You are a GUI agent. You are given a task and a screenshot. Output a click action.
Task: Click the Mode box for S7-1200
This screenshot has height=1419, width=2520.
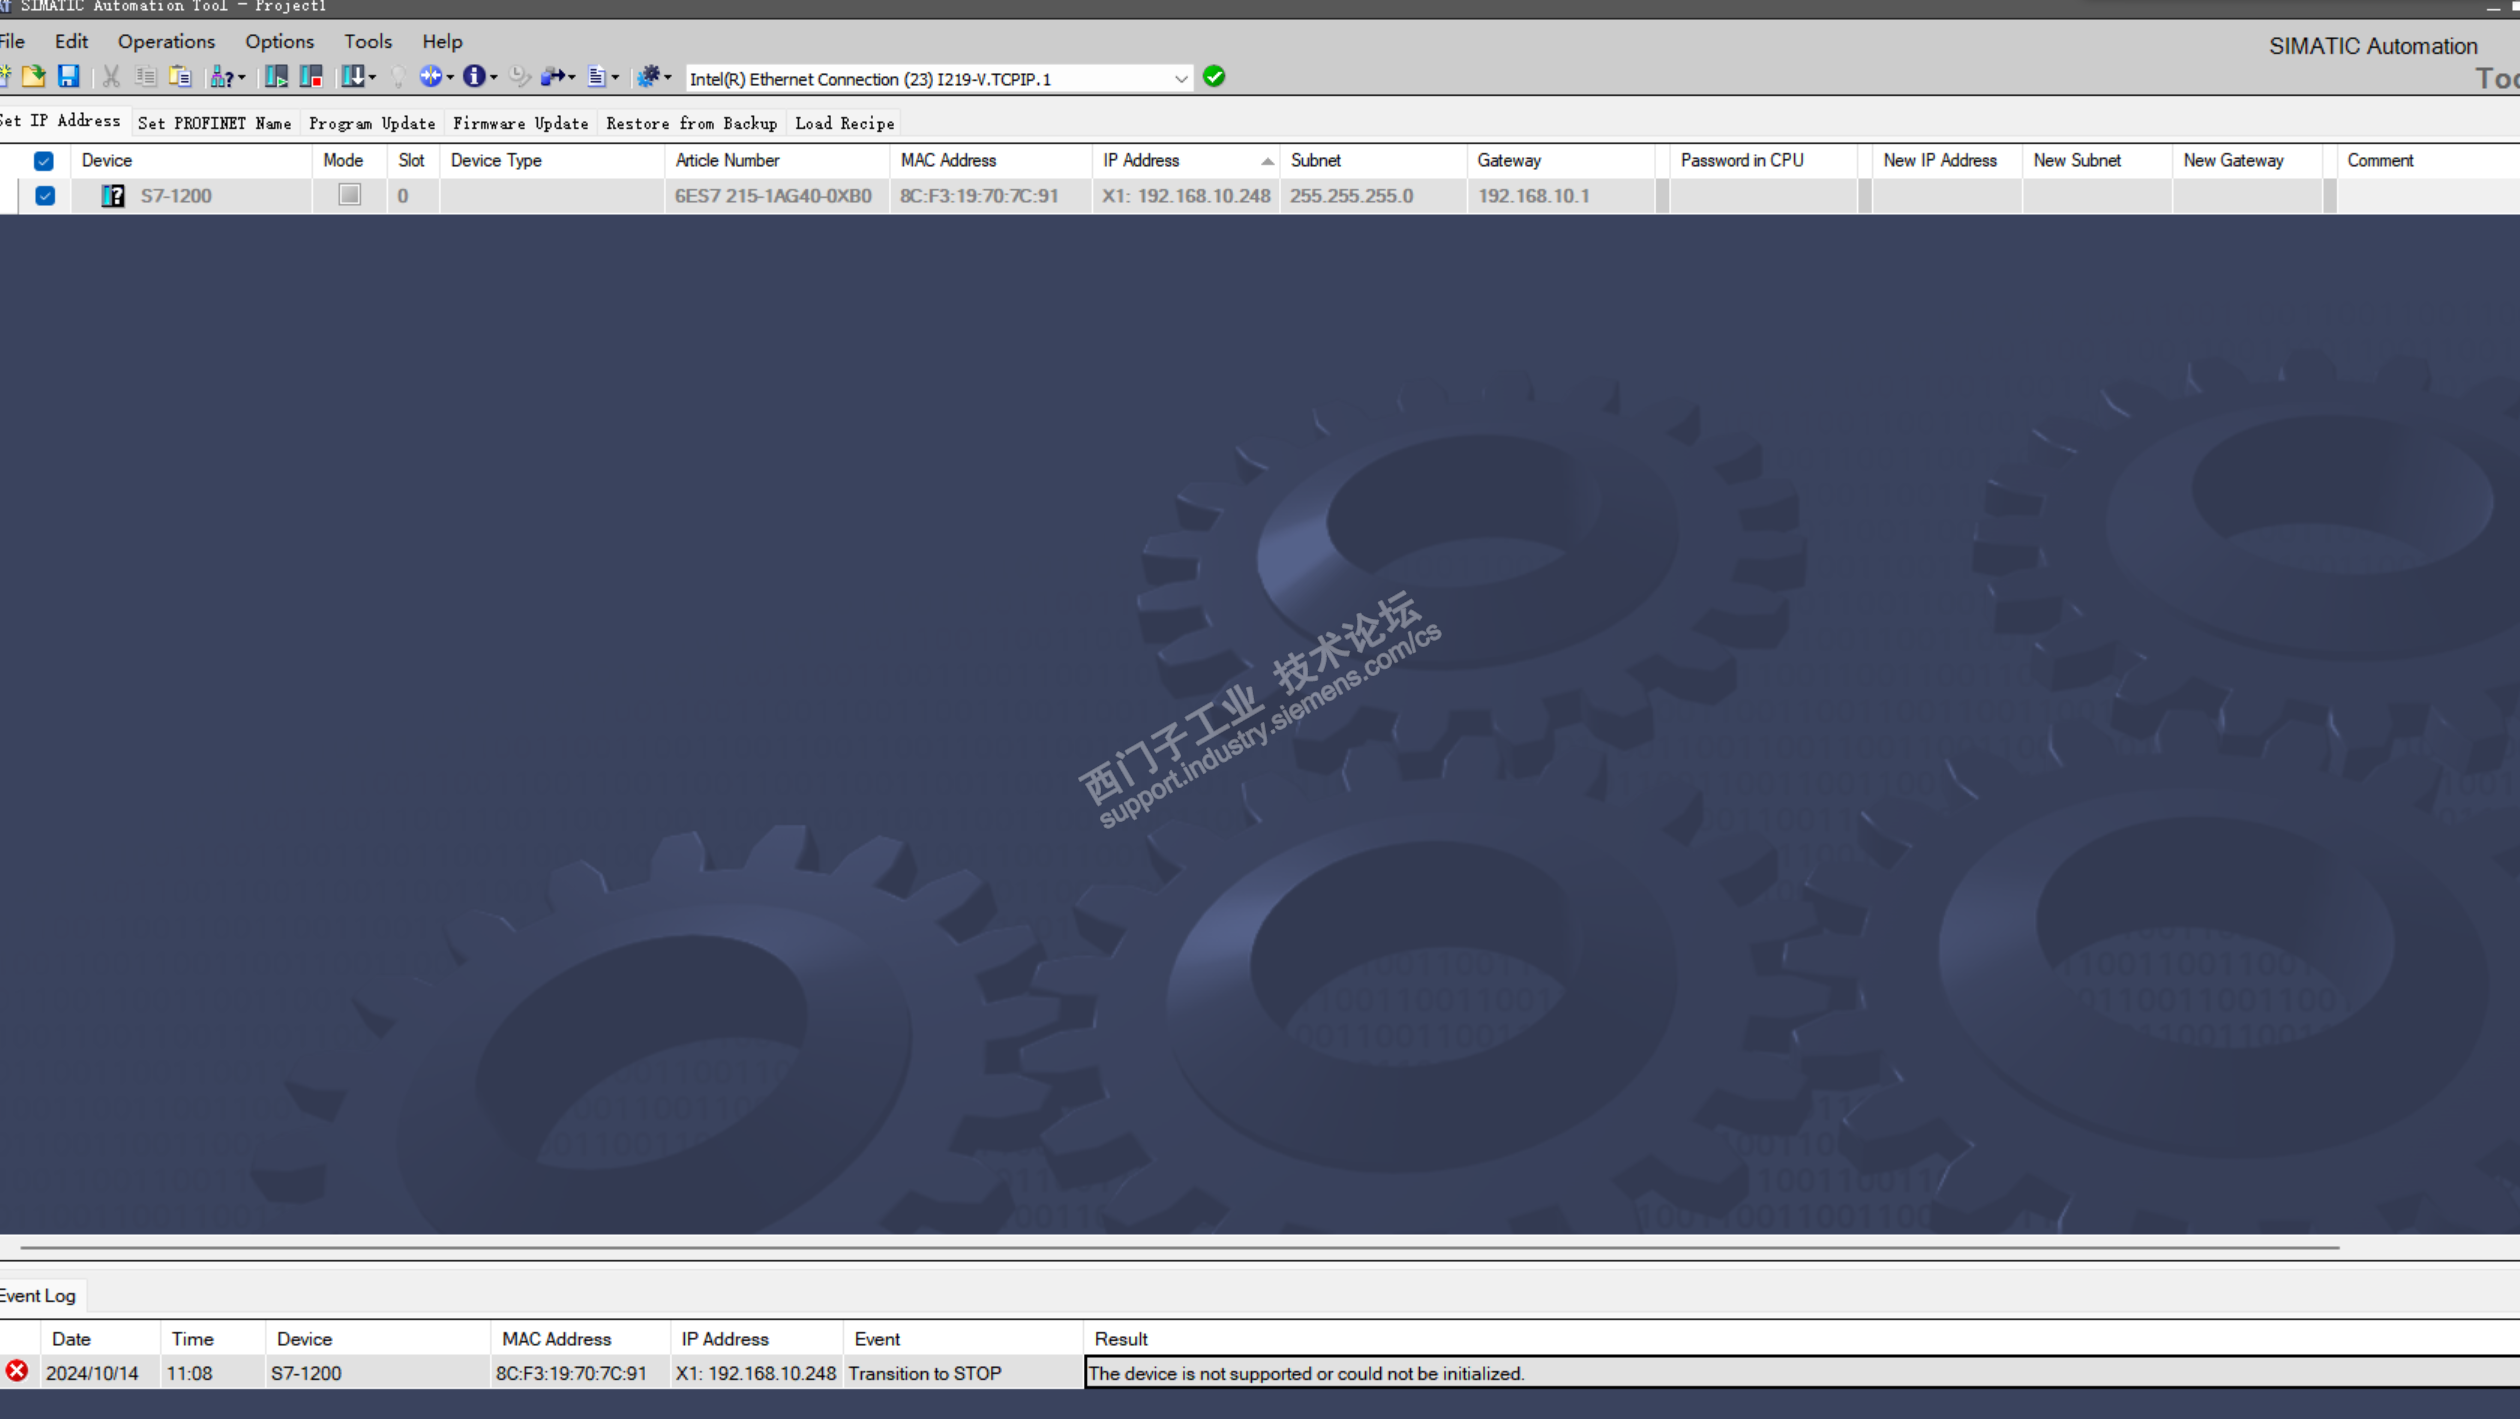(x=349, y=195)
